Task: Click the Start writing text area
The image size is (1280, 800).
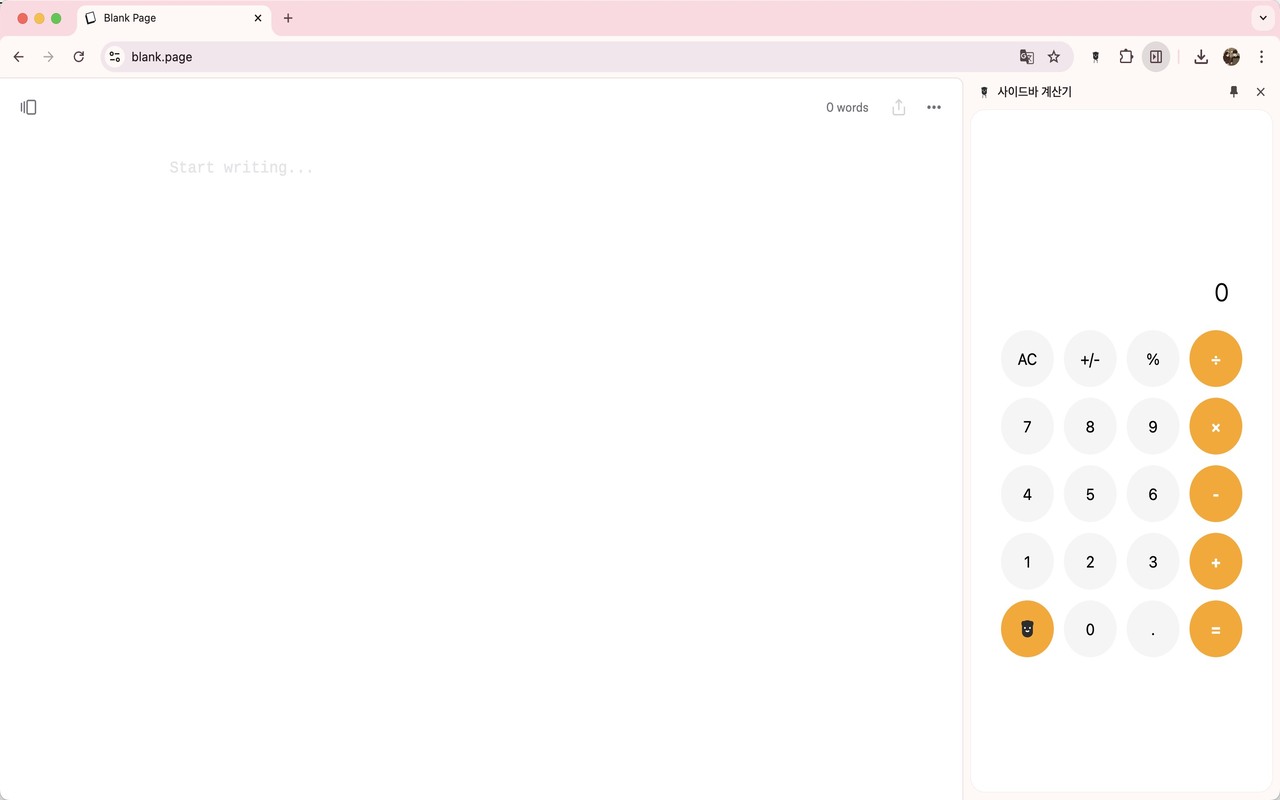Action: pyautogui.click(x=242, y=168)
